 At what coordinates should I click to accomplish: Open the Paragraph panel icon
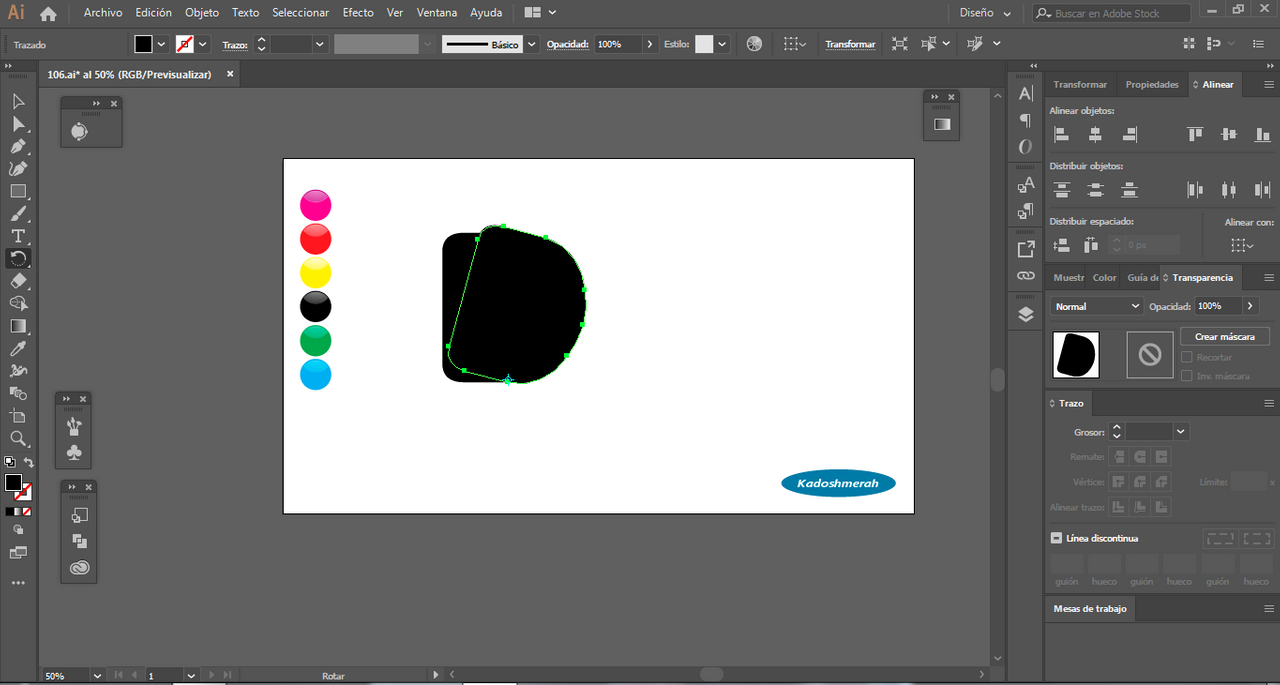pyautogui.click(x=1025, y=120)
